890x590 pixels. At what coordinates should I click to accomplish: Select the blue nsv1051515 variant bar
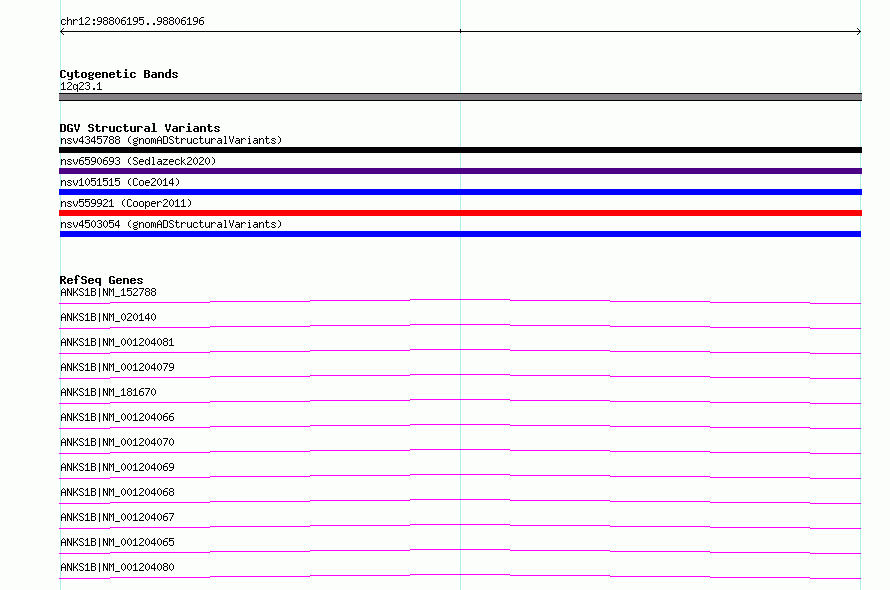(x=460, y=192)
